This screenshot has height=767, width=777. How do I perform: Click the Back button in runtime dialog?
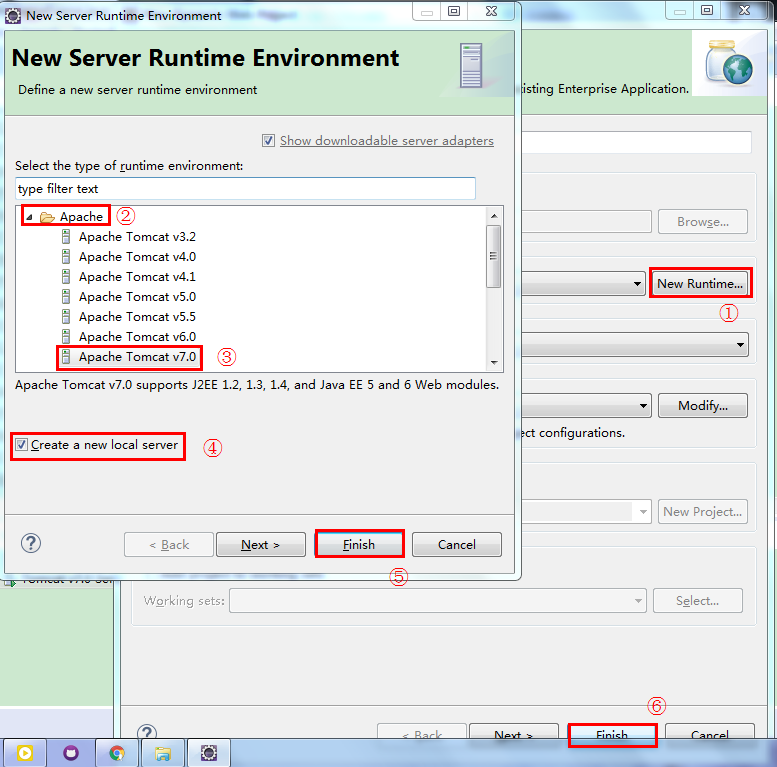(169, 545)
